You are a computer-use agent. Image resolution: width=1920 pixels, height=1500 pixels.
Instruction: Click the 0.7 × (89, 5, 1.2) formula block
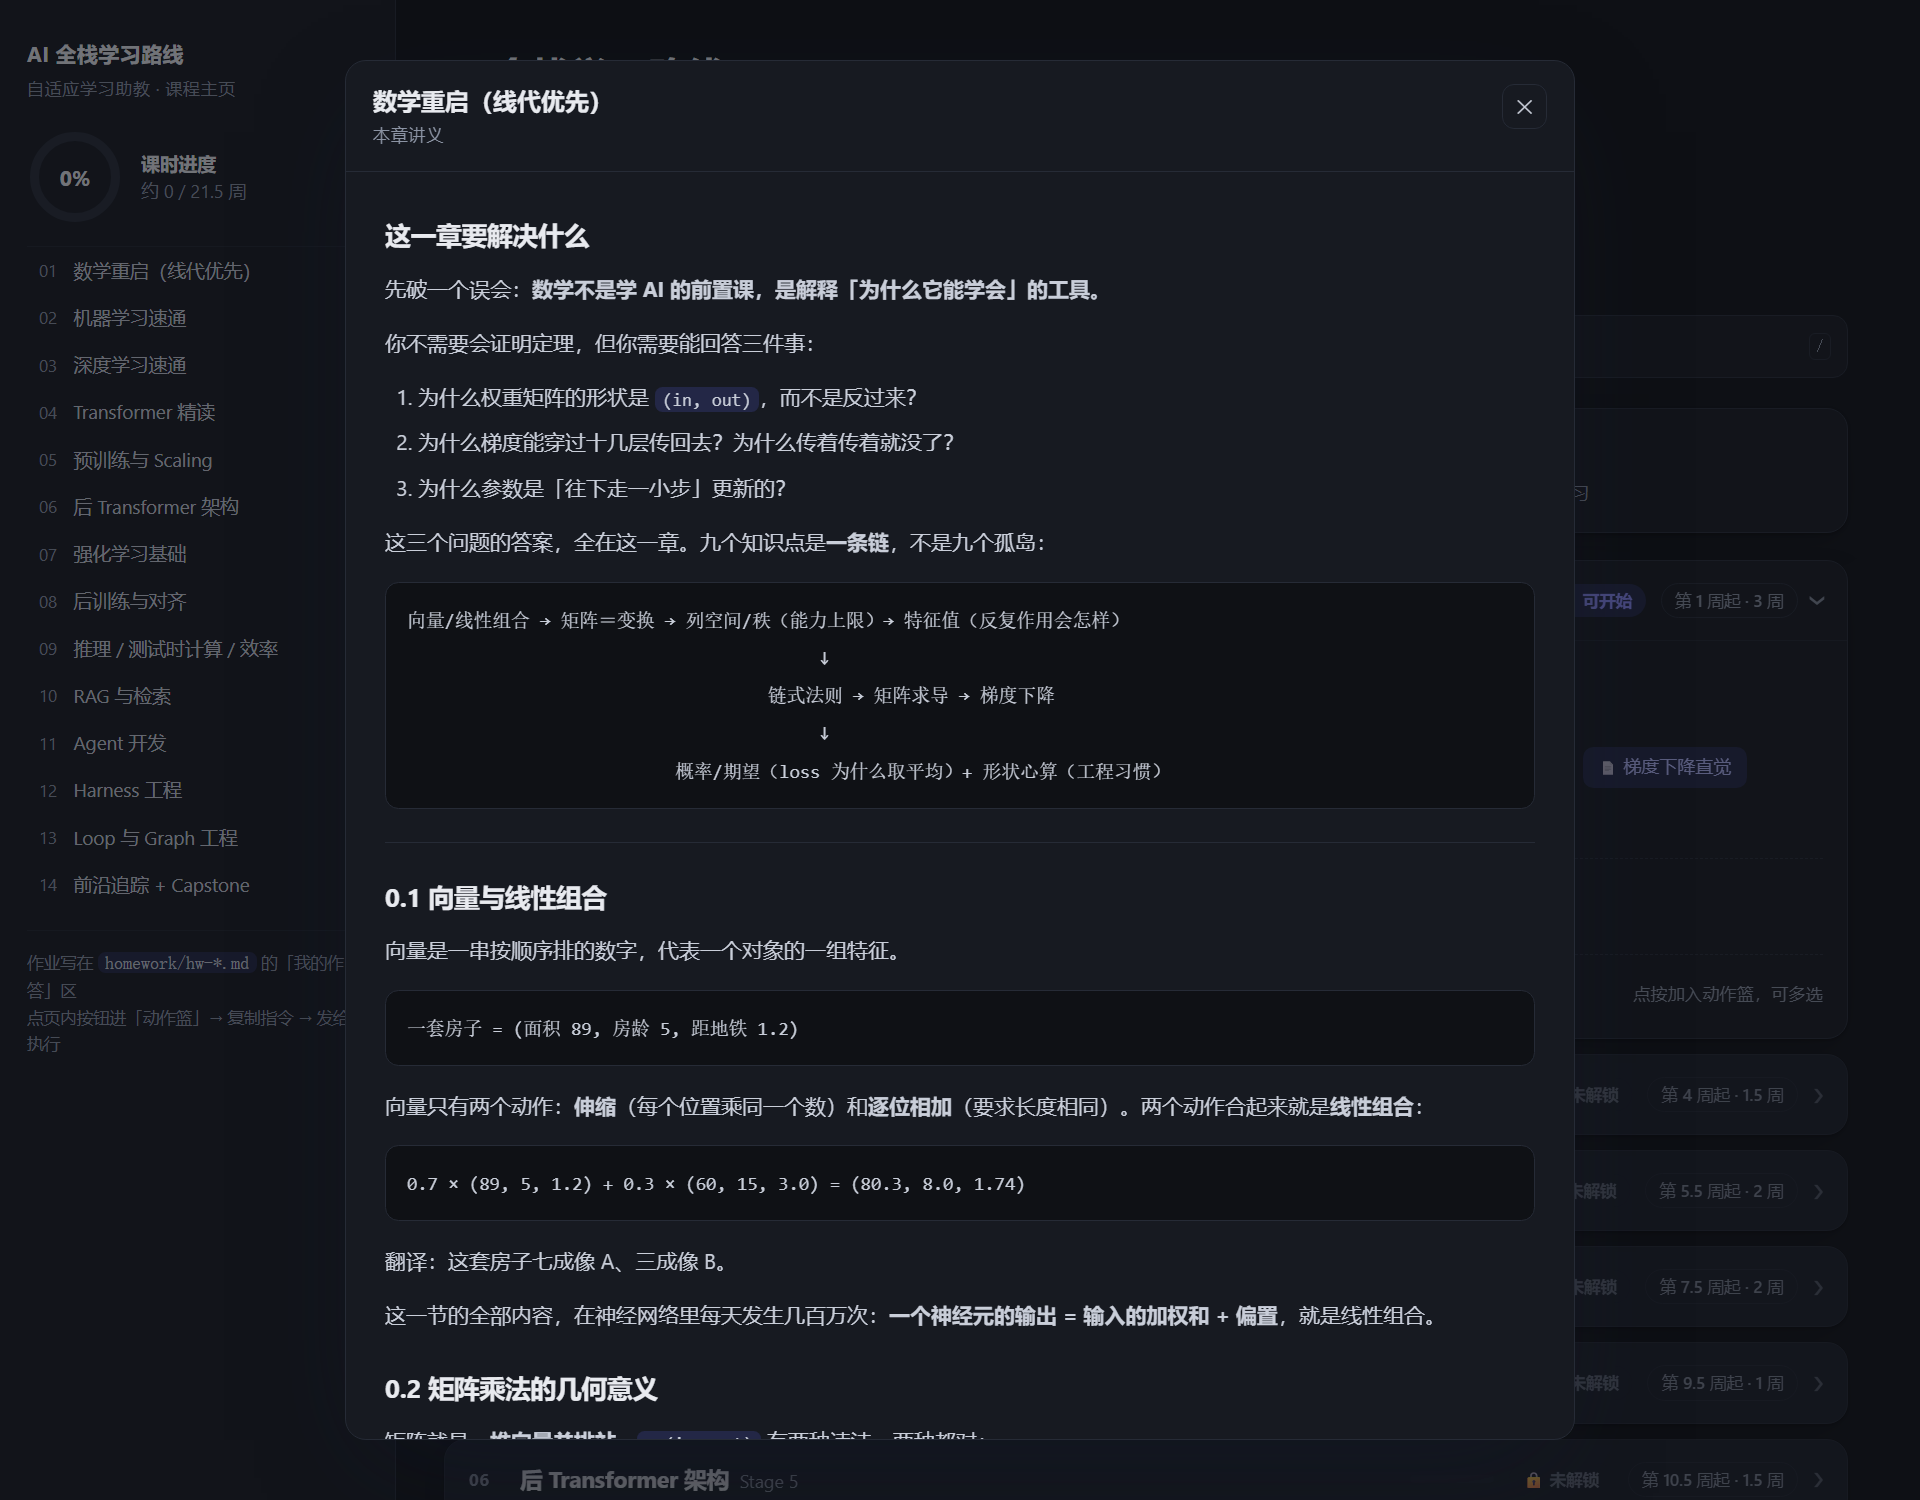coord(959,1183)
